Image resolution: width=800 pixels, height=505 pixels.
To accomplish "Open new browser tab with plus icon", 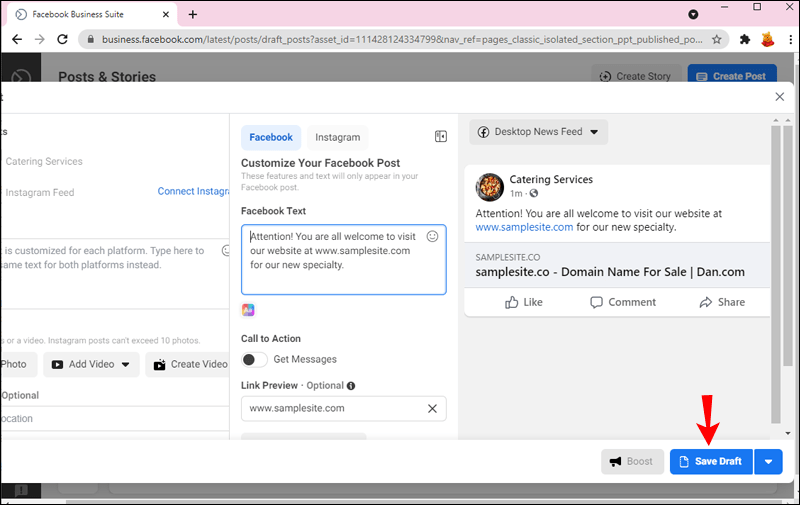I will [x=192, y=14].
